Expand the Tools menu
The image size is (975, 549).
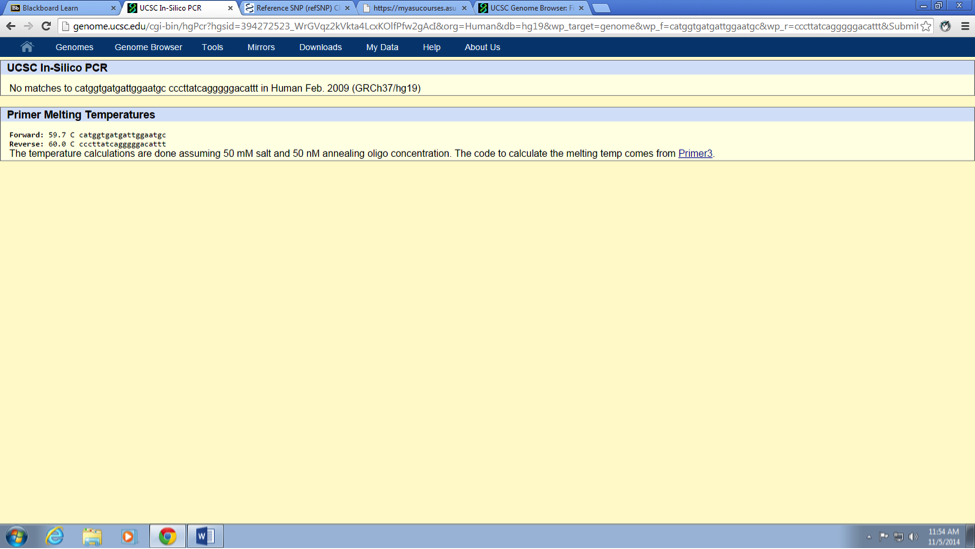pyautogui.click(x=212, y=47)
